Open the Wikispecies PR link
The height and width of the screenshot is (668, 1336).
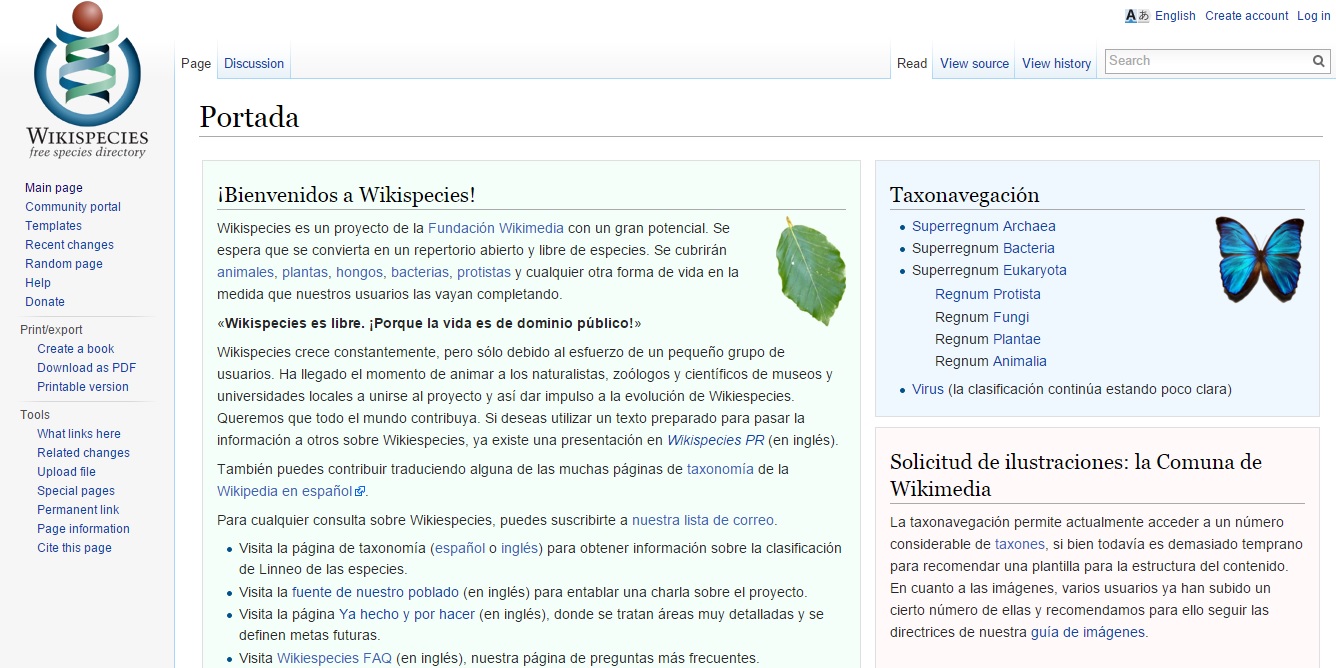click(x=716, y=440)
